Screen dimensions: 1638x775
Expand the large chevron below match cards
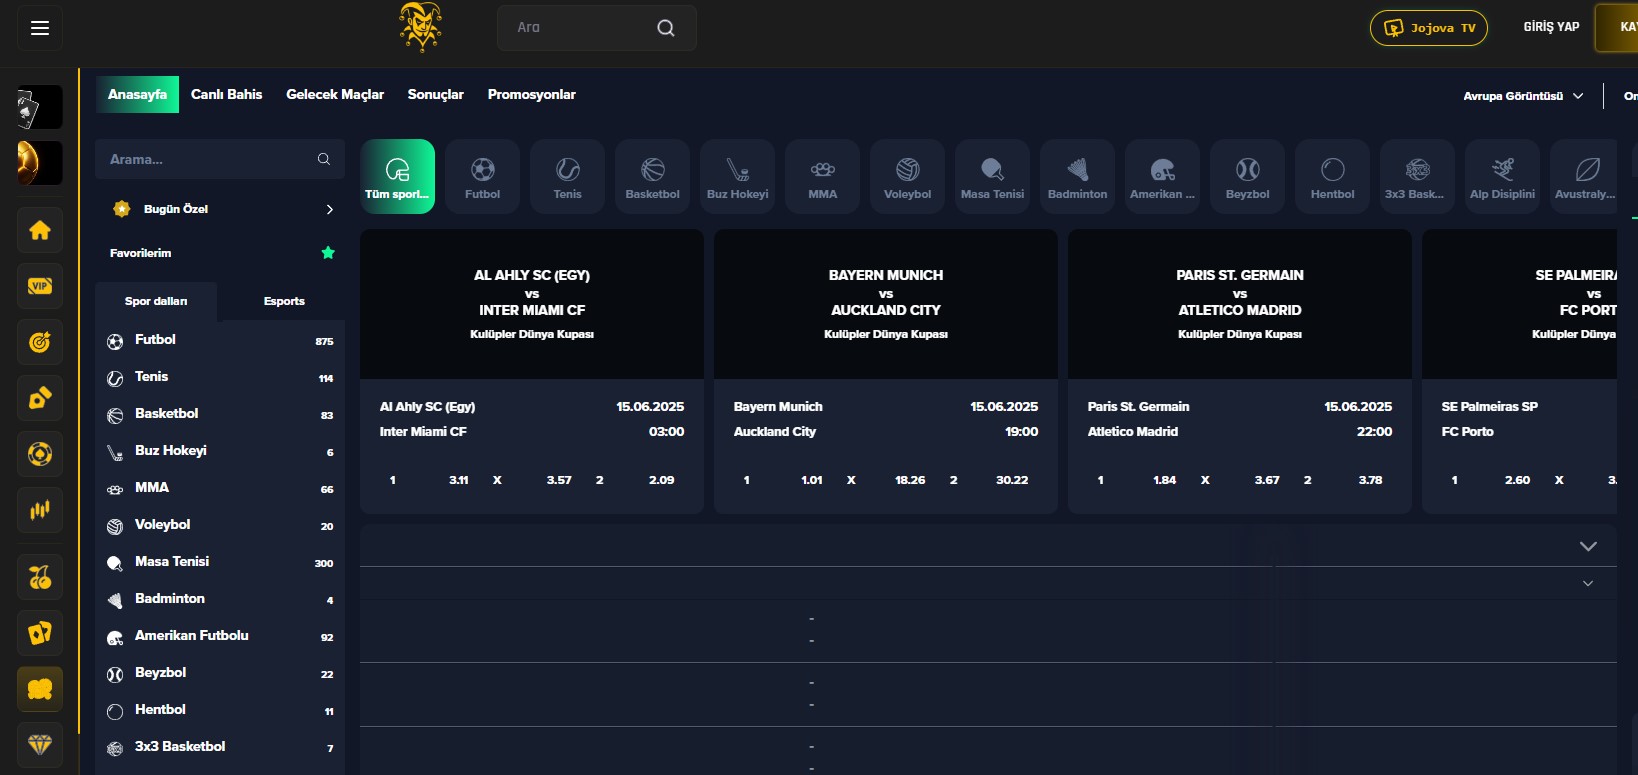point(1588,546)
